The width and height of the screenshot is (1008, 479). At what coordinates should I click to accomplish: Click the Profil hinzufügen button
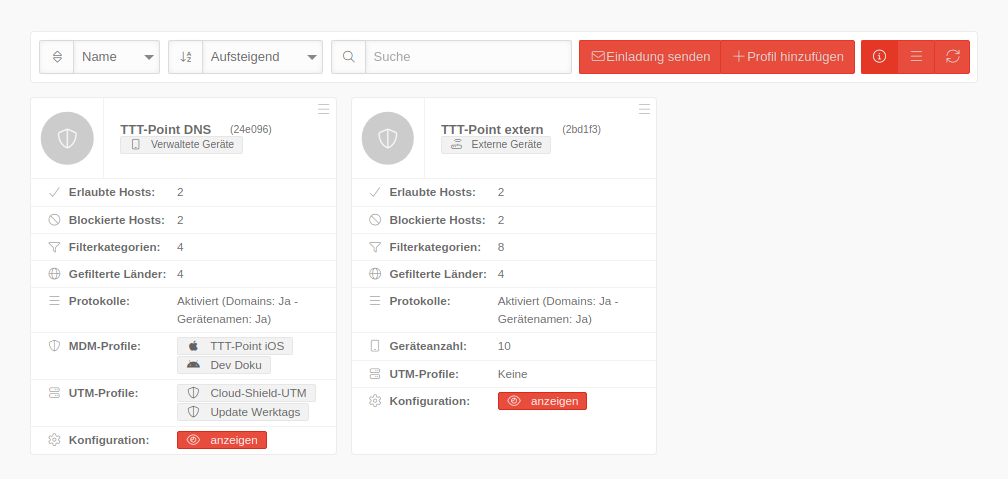tap(788, 57)
